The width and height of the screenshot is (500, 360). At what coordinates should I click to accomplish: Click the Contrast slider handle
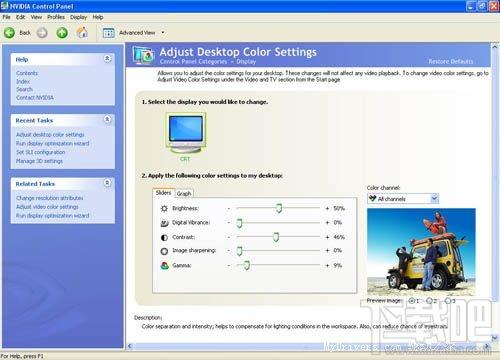coord(276,237)
